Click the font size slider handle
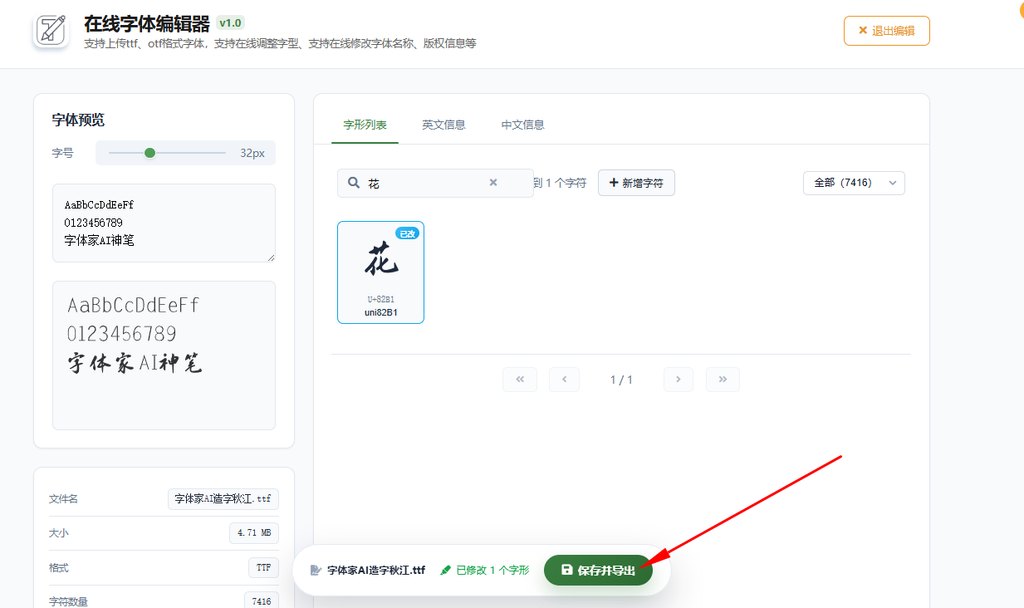This screenshot has height=608, width=1024. tap(150, 153)
